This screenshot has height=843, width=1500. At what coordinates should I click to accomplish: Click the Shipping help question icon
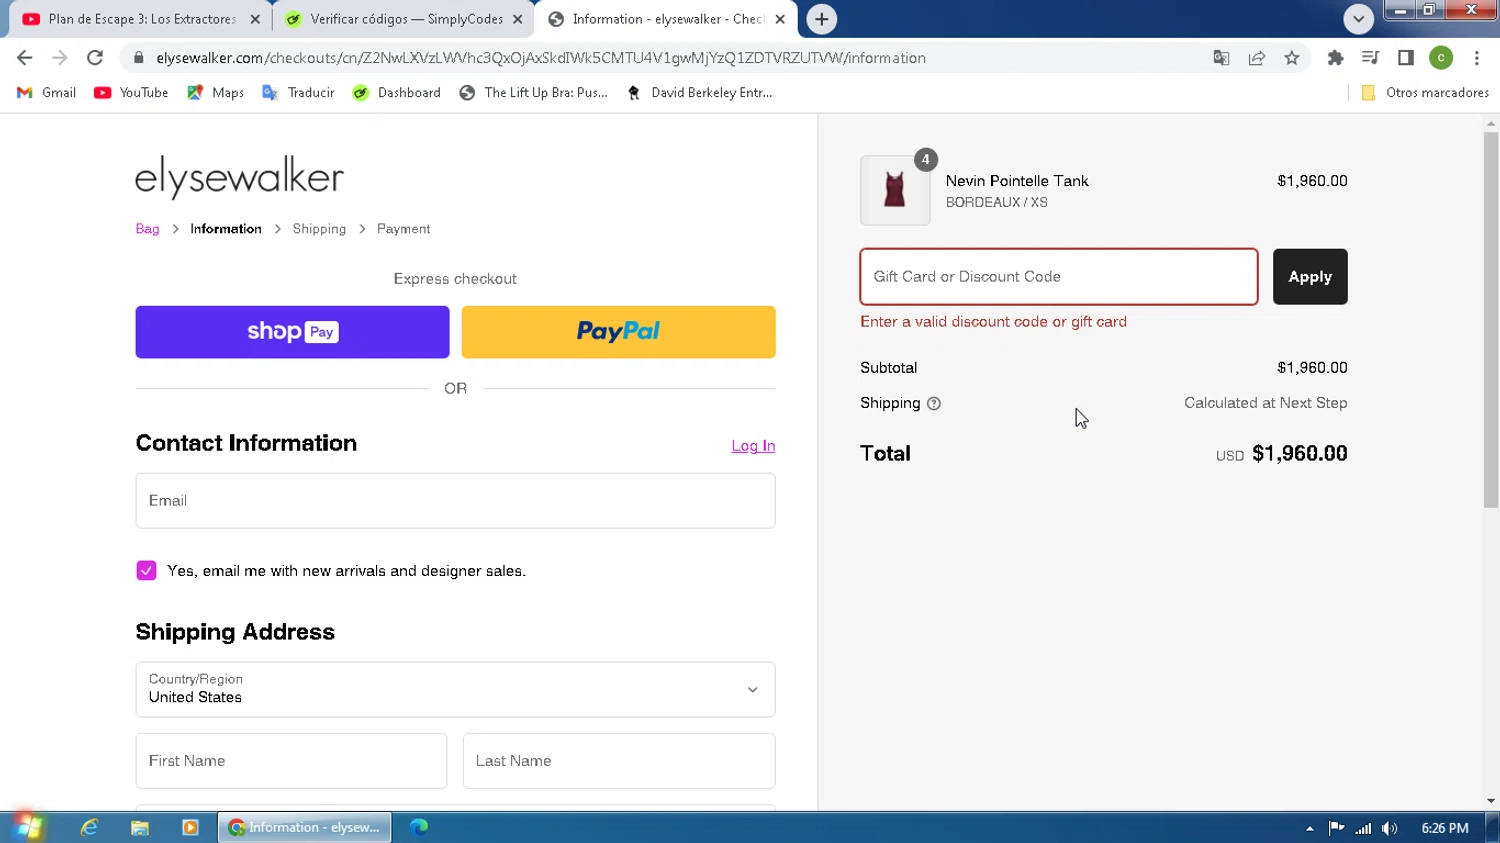pos(934,404)
